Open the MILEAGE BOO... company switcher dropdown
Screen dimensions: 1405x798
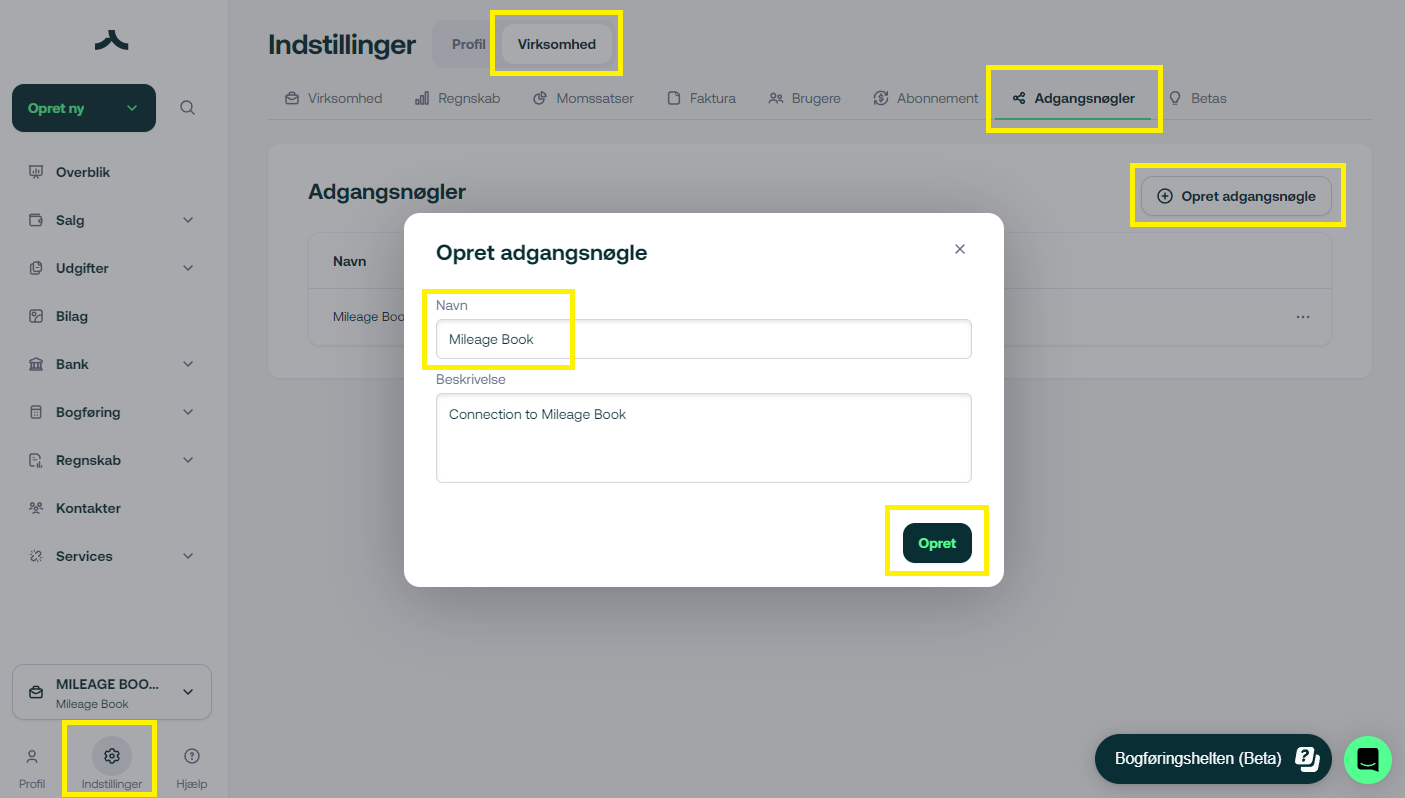pyautogui.click(x=112, y=692)
